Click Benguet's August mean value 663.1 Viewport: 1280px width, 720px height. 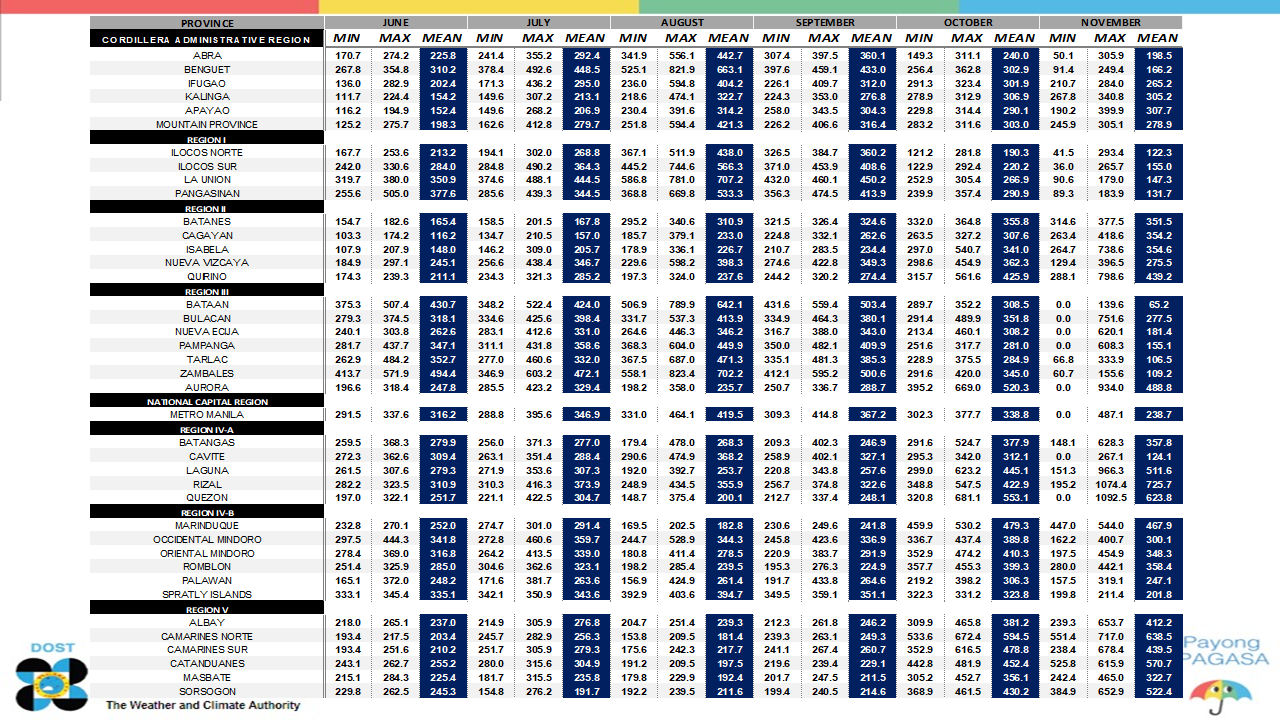(x=729, y=70)
